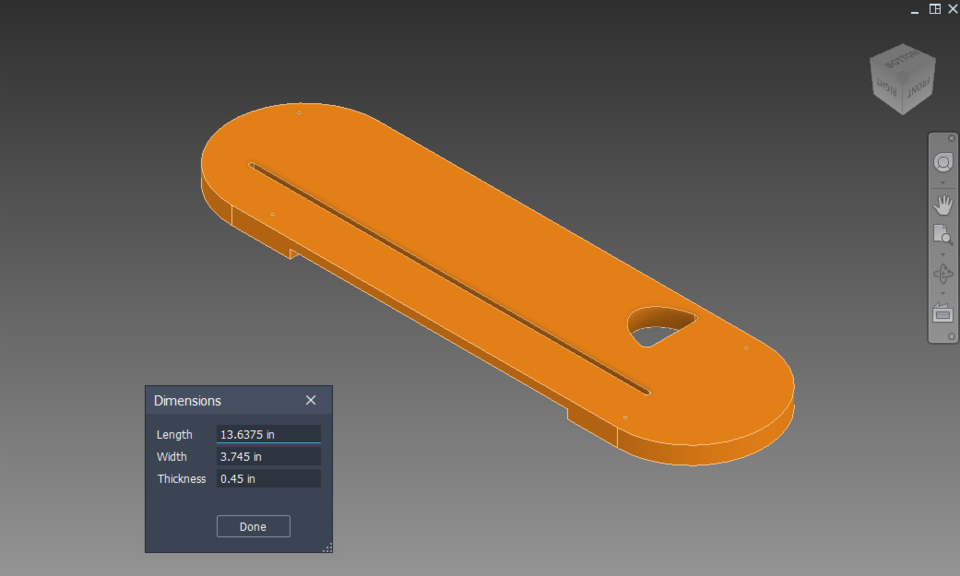Close the navigation bar with its X button
This screenshot has width=960, height=576.
[x=952, y=137]
